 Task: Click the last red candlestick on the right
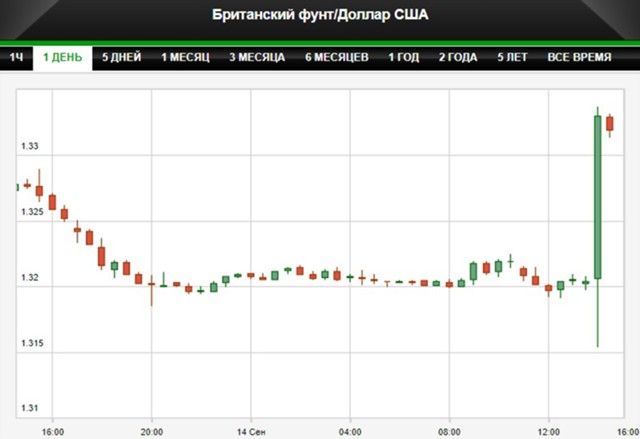tap(610, 124)
